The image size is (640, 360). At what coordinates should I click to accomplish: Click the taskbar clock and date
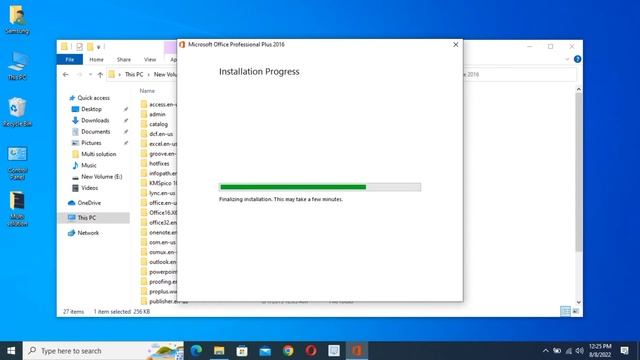[x=600, y=351]
